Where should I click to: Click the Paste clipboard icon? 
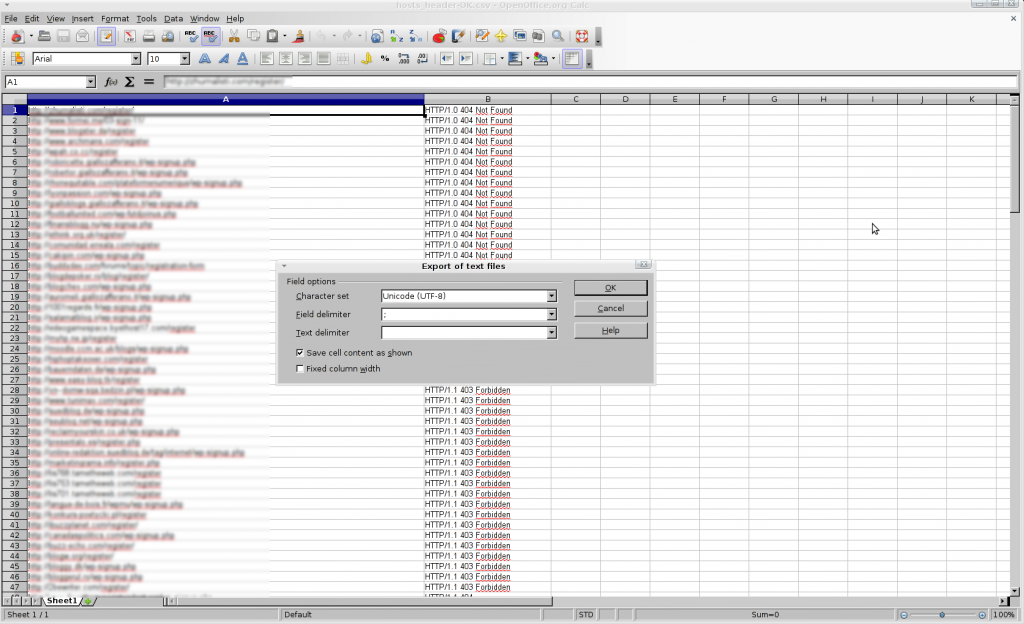272,37
